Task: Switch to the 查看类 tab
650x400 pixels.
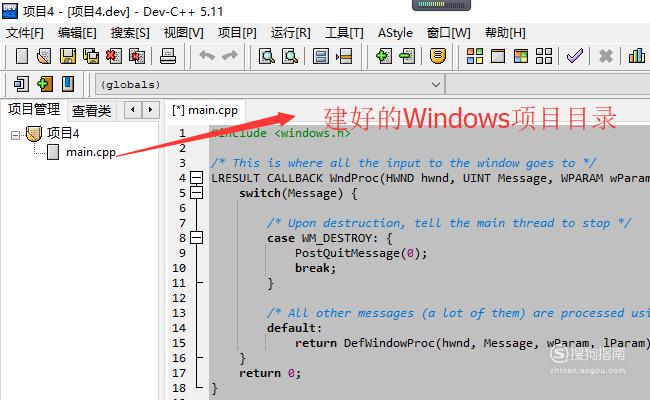Action: coord(92,111)
